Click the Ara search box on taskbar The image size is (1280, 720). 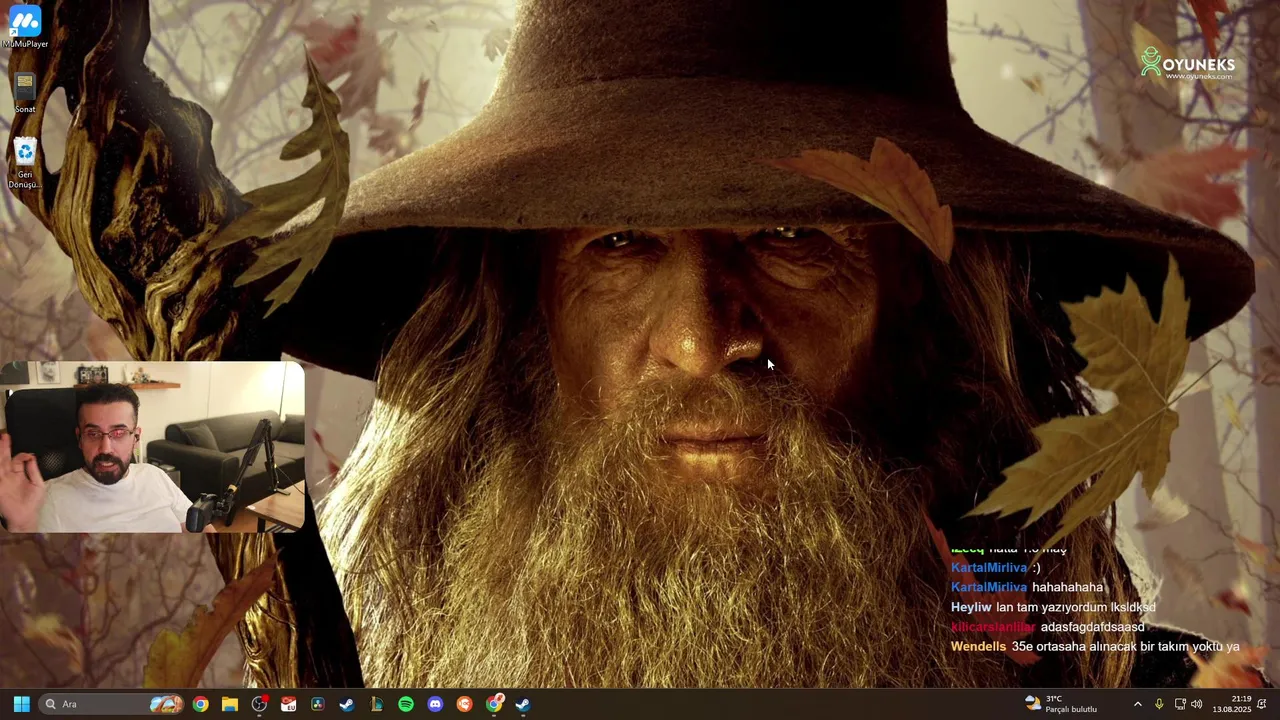coord(112,704)
